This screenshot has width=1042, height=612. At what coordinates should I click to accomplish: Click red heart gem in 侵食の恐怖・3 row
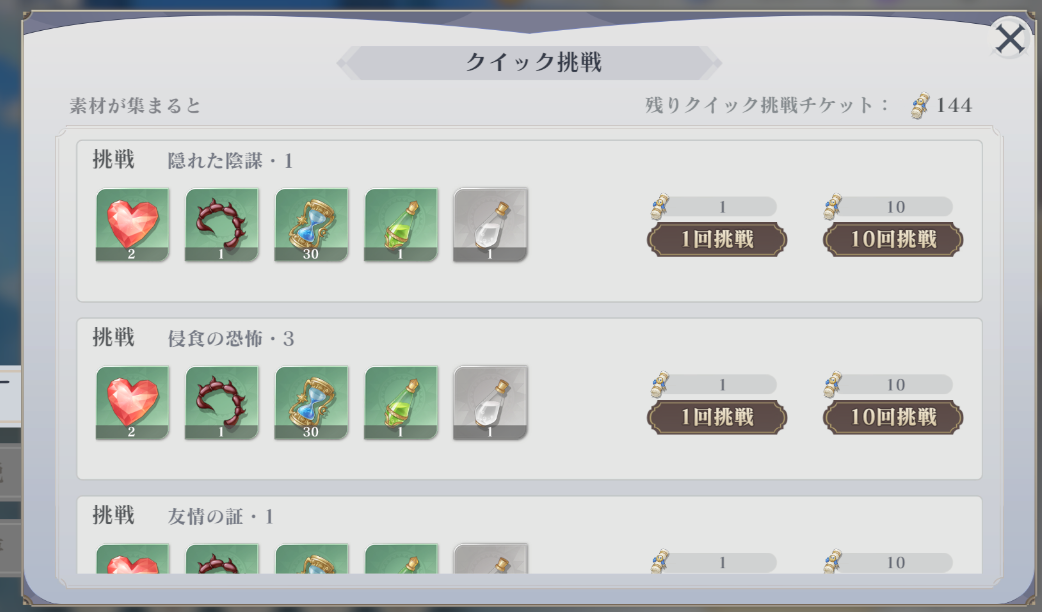tap(132, 403)
